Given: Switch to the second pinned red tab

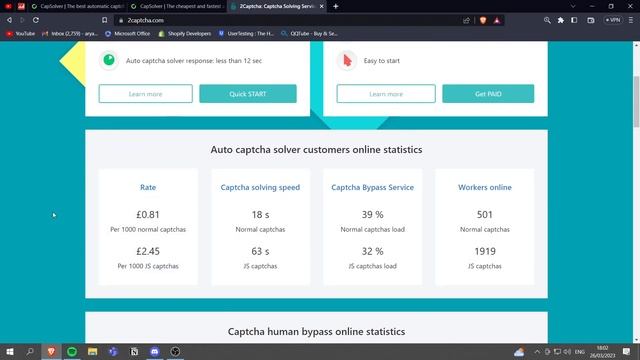Looking at the screenshot, I should point(21,6).
